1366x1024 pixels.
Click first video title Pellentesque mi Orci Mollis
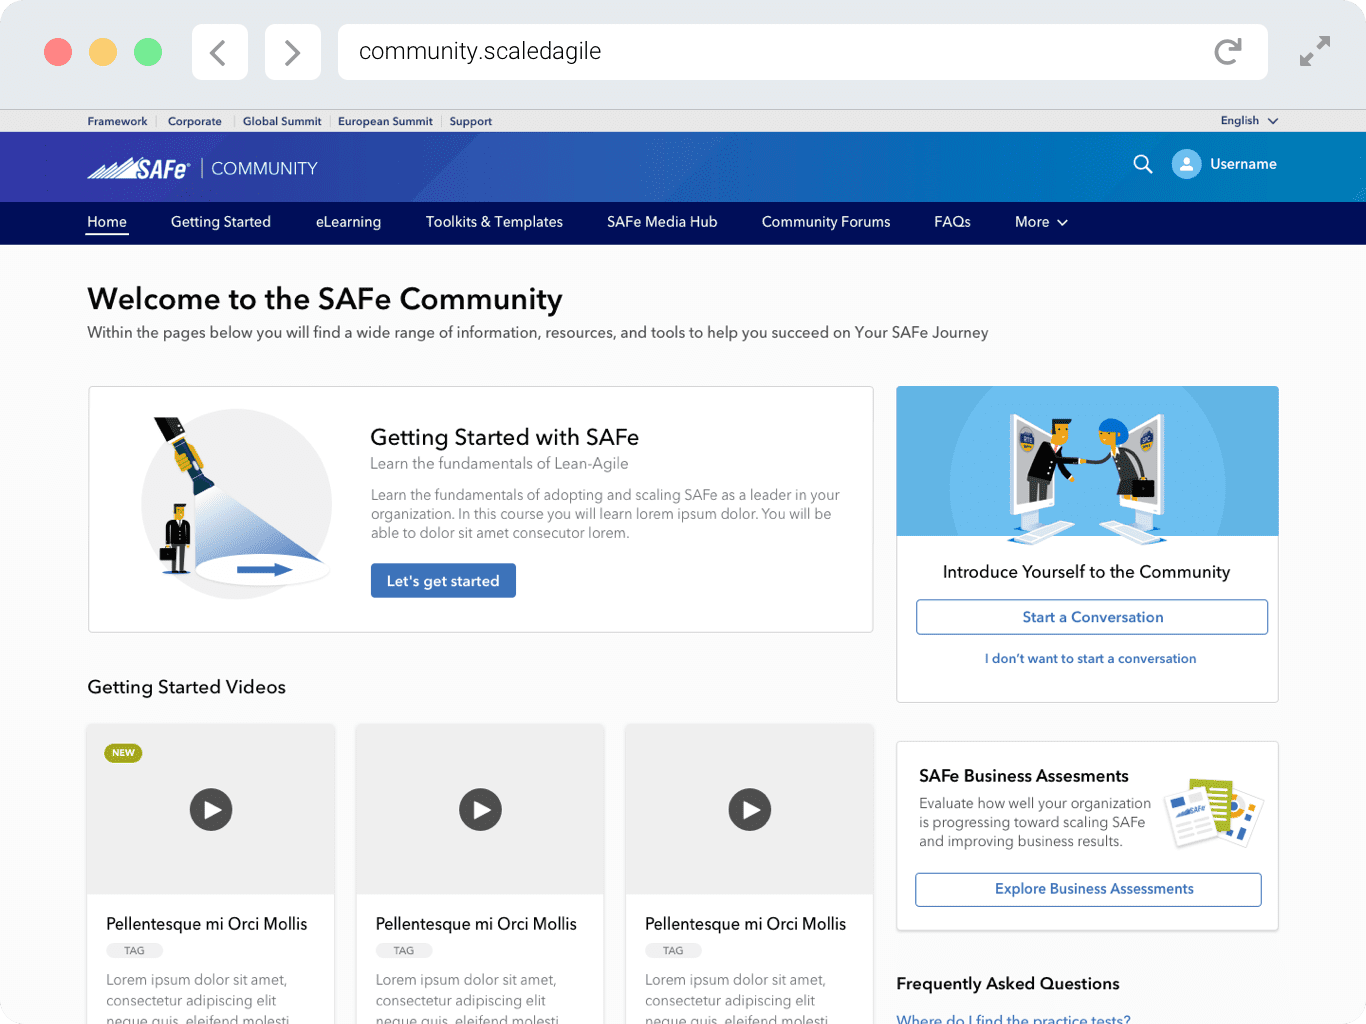207,924
